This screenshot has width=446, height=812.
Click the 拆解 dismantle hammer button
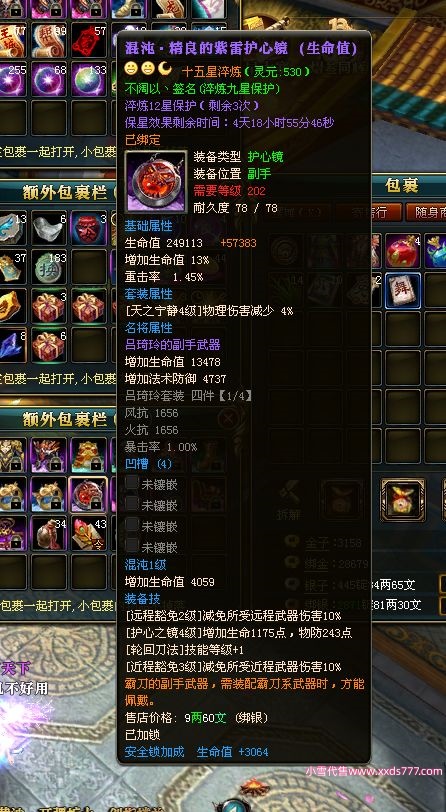[289, 502]
